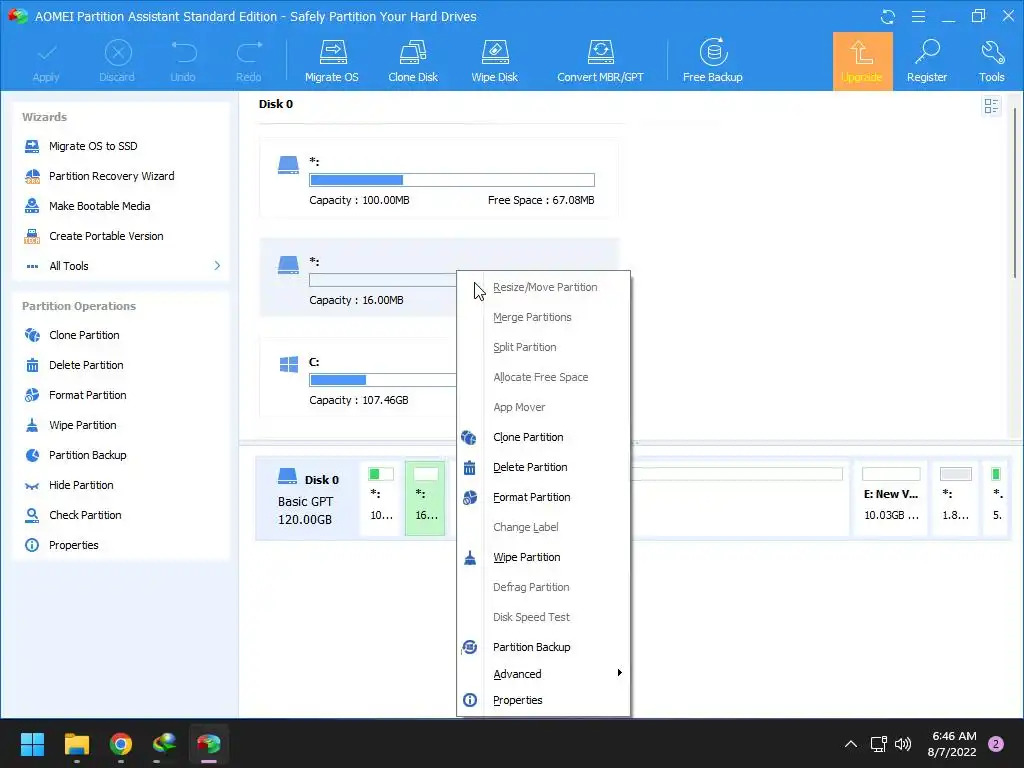Click the orange Upgrade button
Screen dimensions: 1024x768
coord(862,61)
